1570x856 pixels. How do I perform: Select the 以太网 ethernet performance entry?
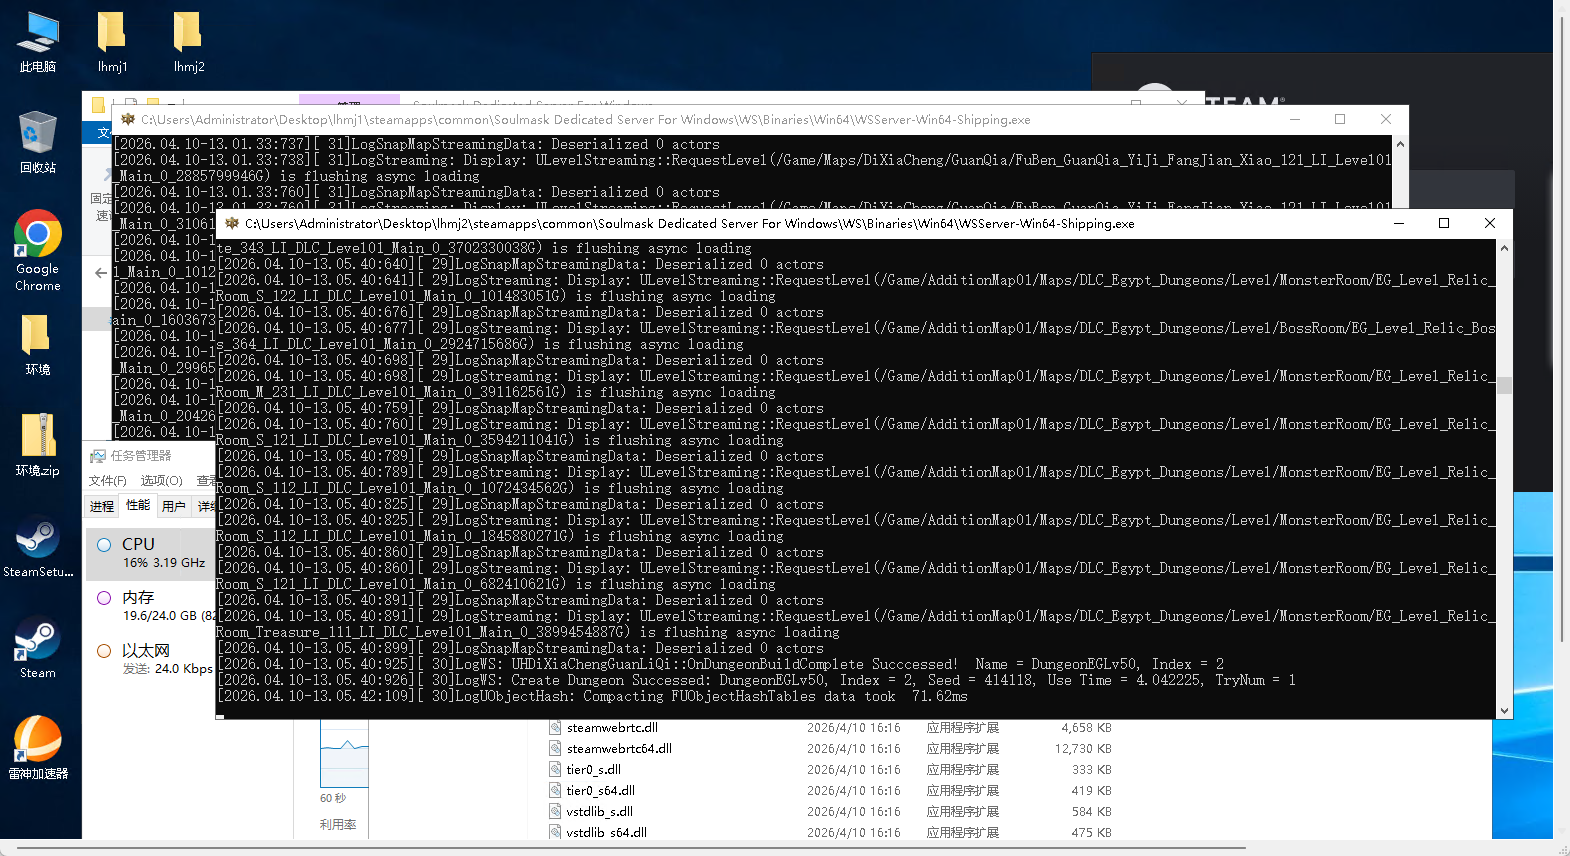point(150,659)
